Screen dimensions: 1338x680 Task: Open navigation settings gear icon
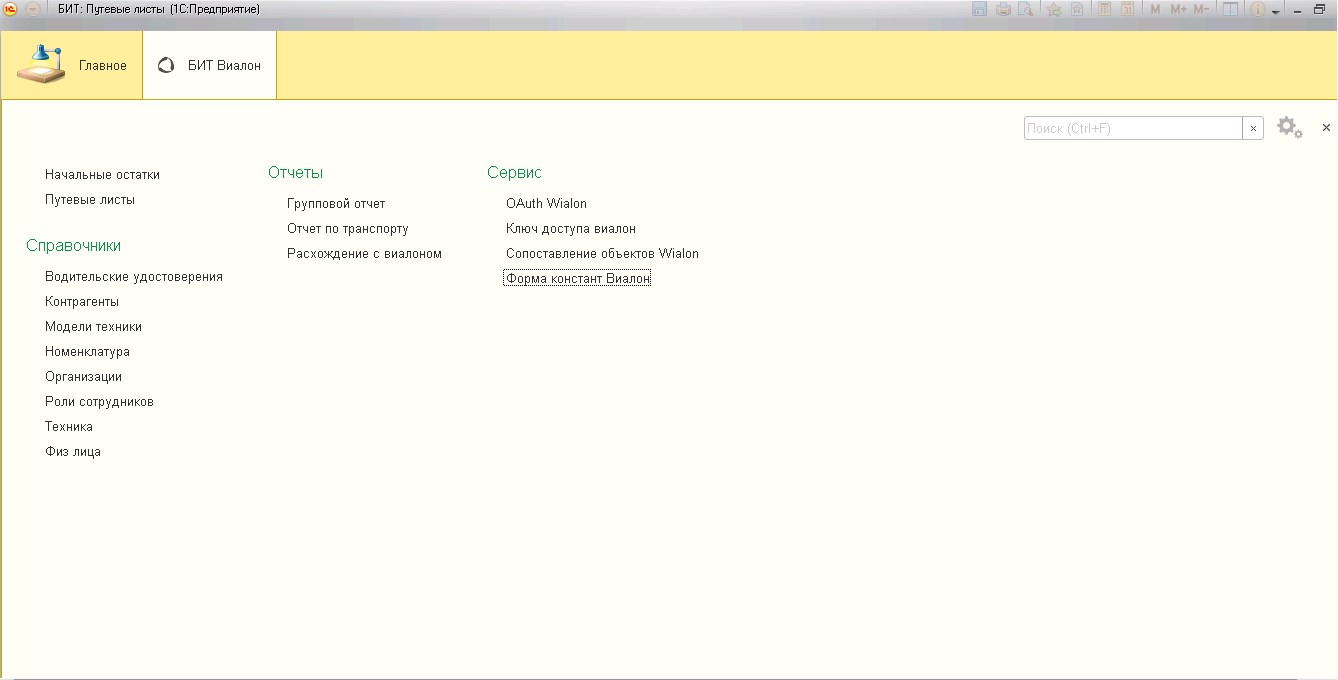[x=1288, y=128]
